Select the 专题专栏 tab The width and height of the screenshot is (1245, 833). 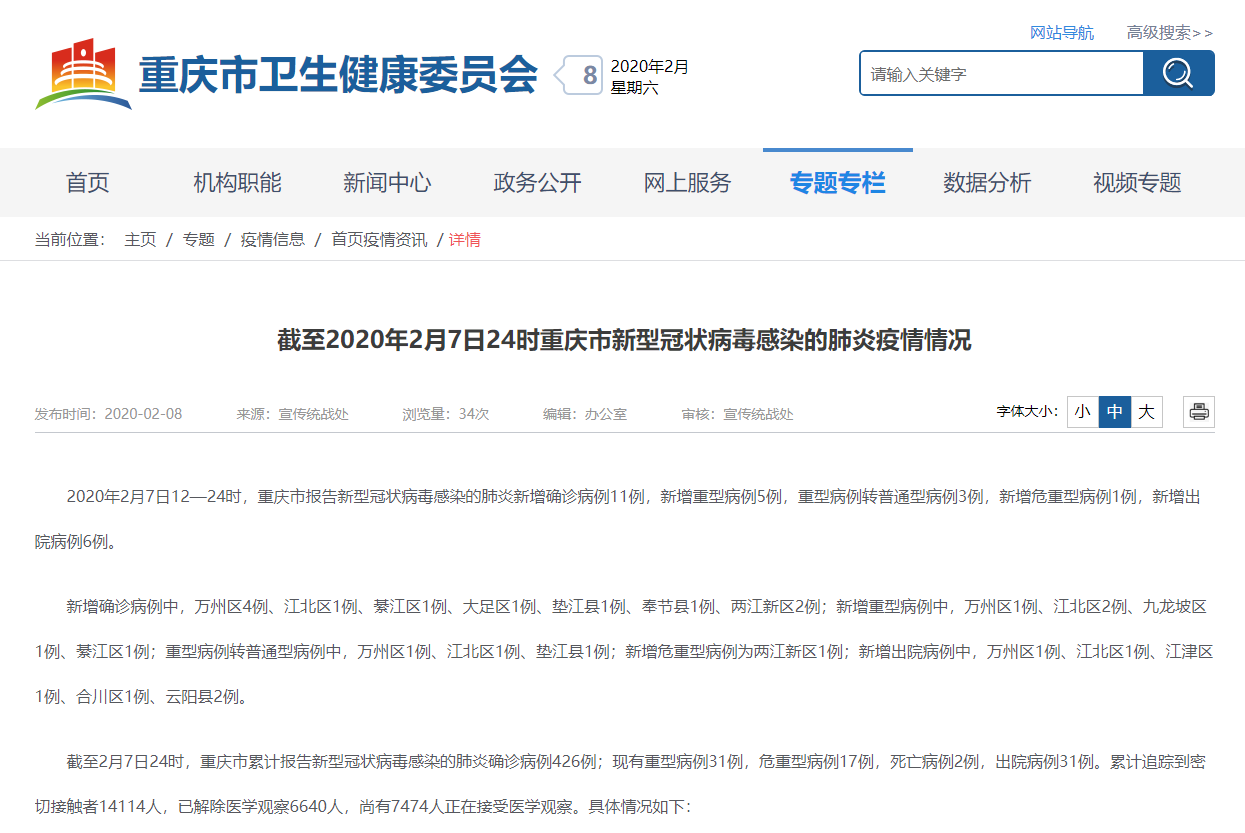coord(837,183)
